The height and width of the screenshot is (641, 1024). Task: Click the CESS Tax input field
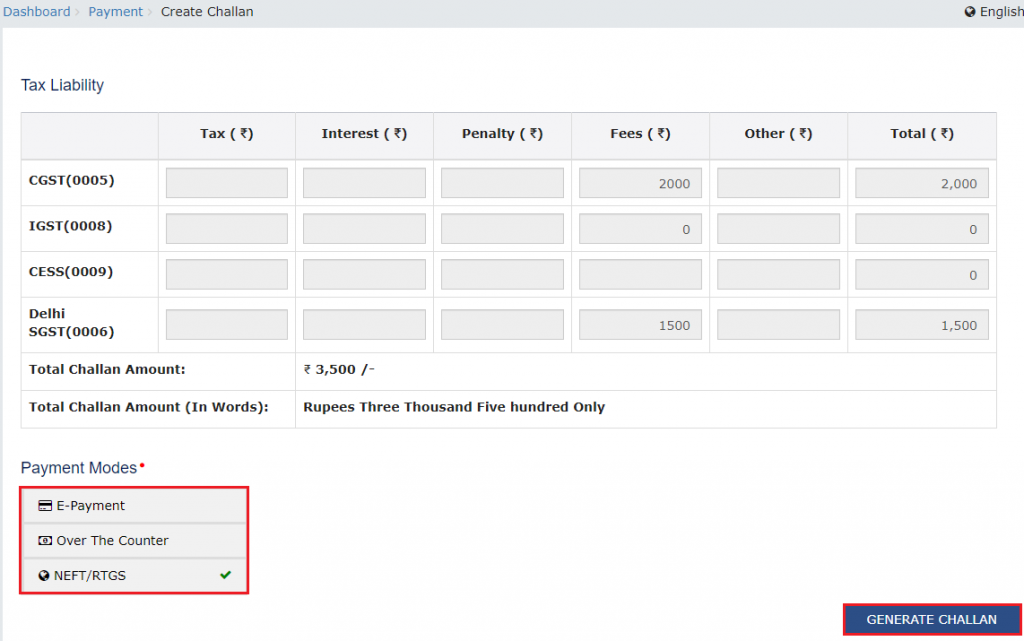click(227, 274)
